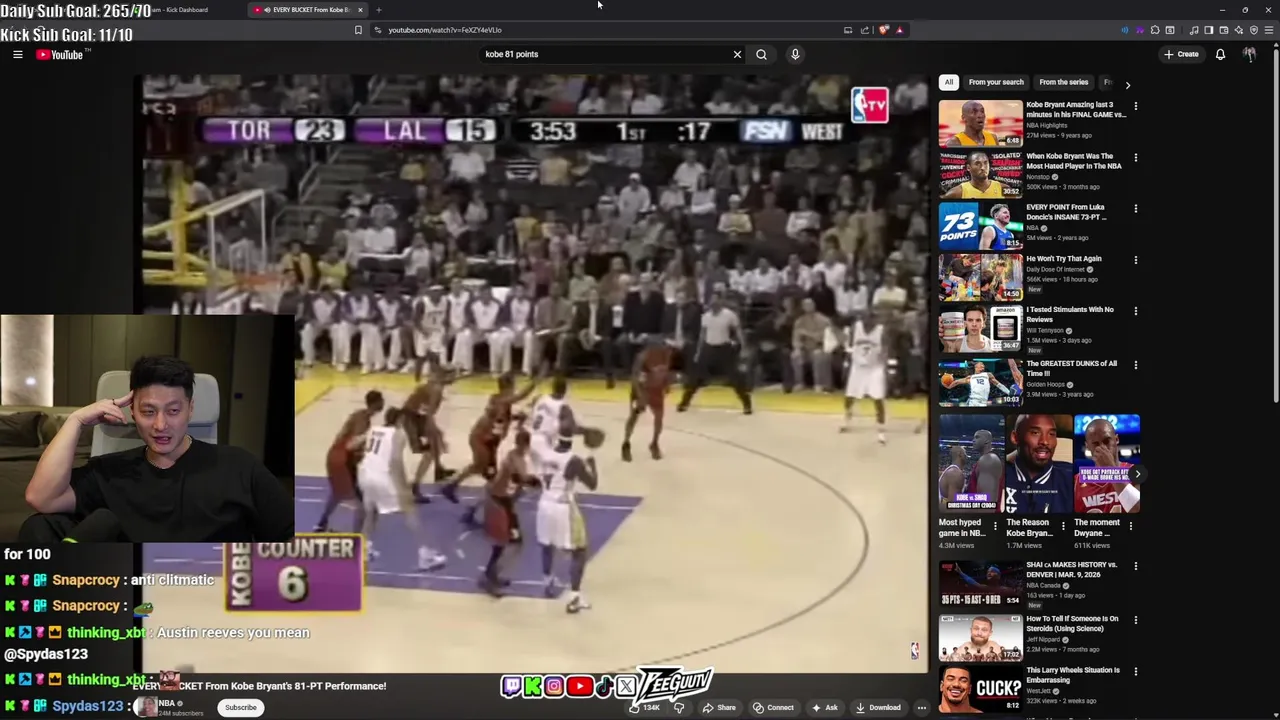This screenshot has height=720, width=1280.
Task: Open YouTube notifications bell
Action: click(1220, 54)
